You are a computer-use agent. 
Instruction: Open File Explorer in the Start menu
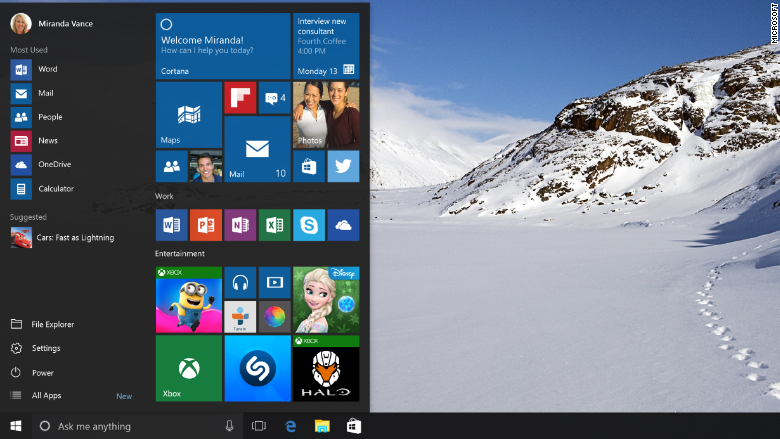[43, 324]
